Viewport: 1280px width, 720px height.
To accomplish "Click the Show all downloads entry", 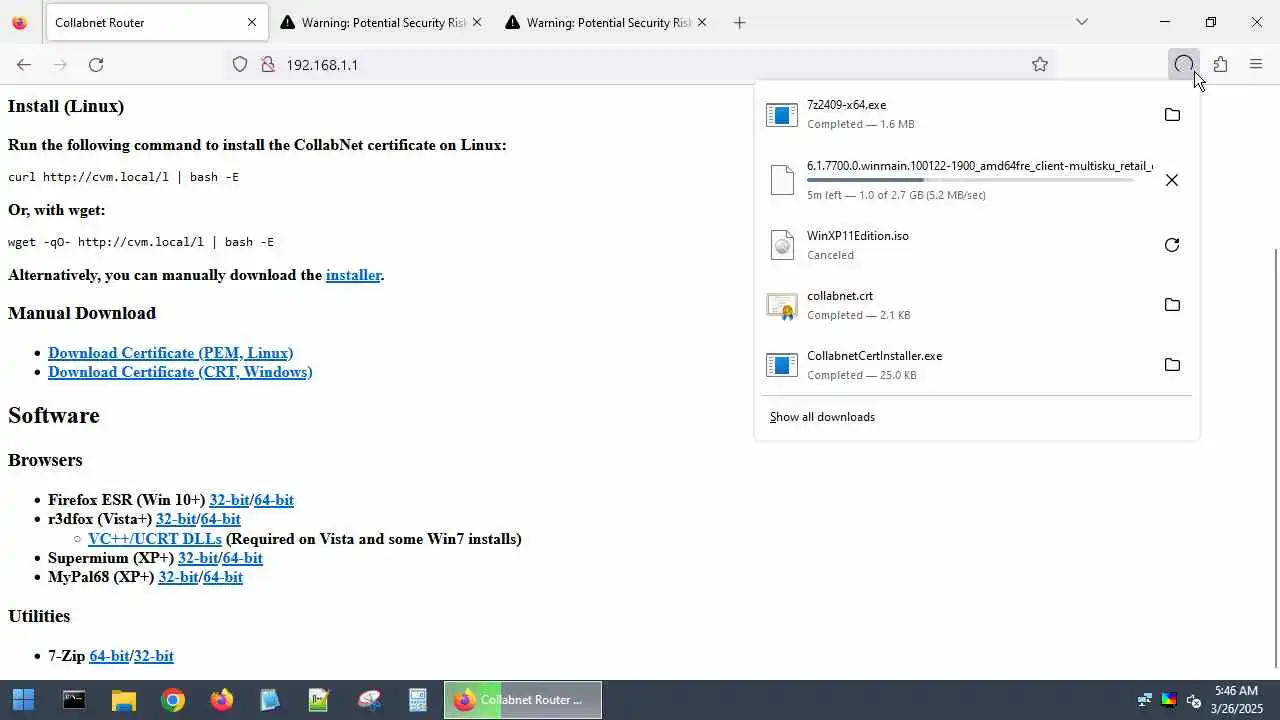I will click(x=822, y=417).
